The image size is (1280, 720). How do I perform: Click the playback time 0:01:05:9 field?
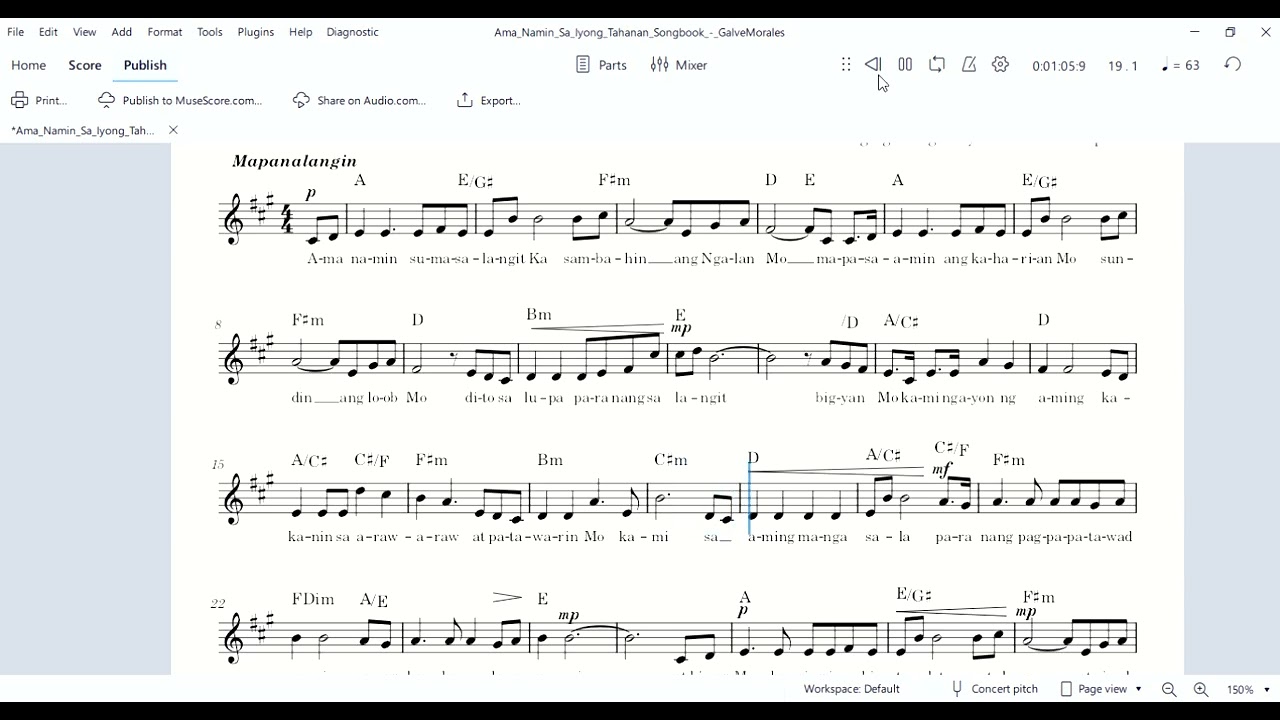point(1059,66)
